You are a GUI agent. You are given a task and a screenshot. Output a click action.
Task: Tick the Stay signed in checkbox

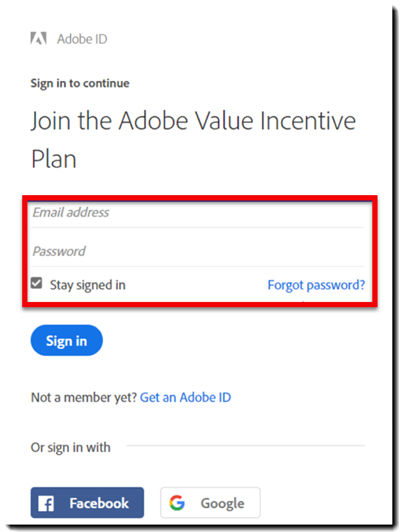(x=36, y=283)
